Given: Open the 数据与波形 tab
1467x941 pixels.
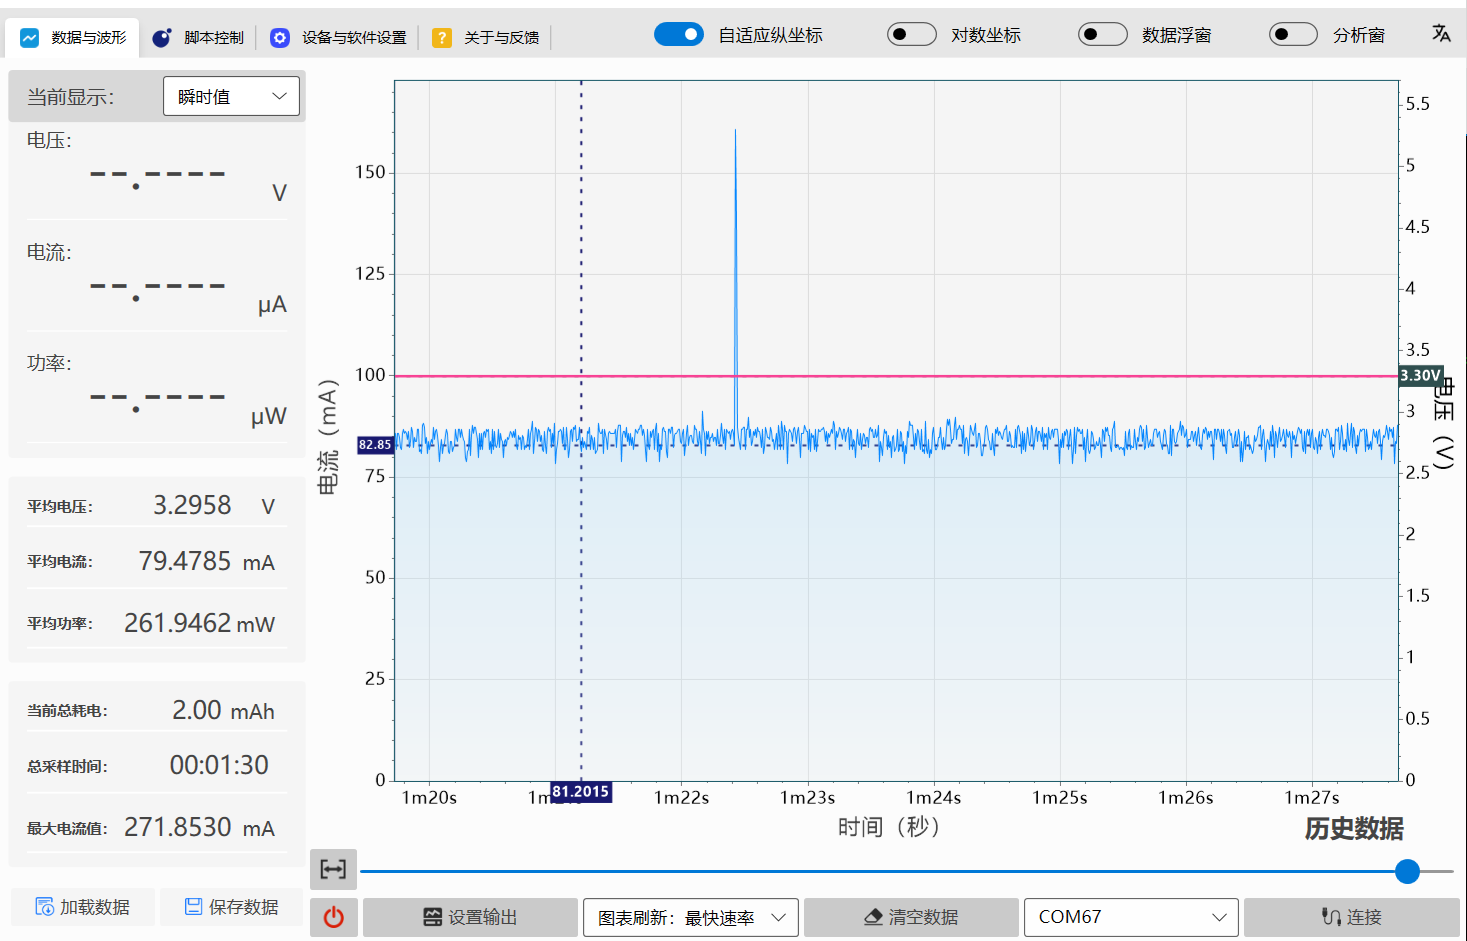Looking at the screenshot, I should (73, 38).
